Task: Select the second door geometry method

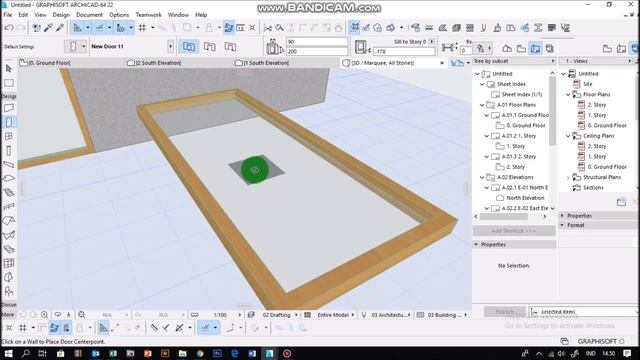Action: [210, 47]
